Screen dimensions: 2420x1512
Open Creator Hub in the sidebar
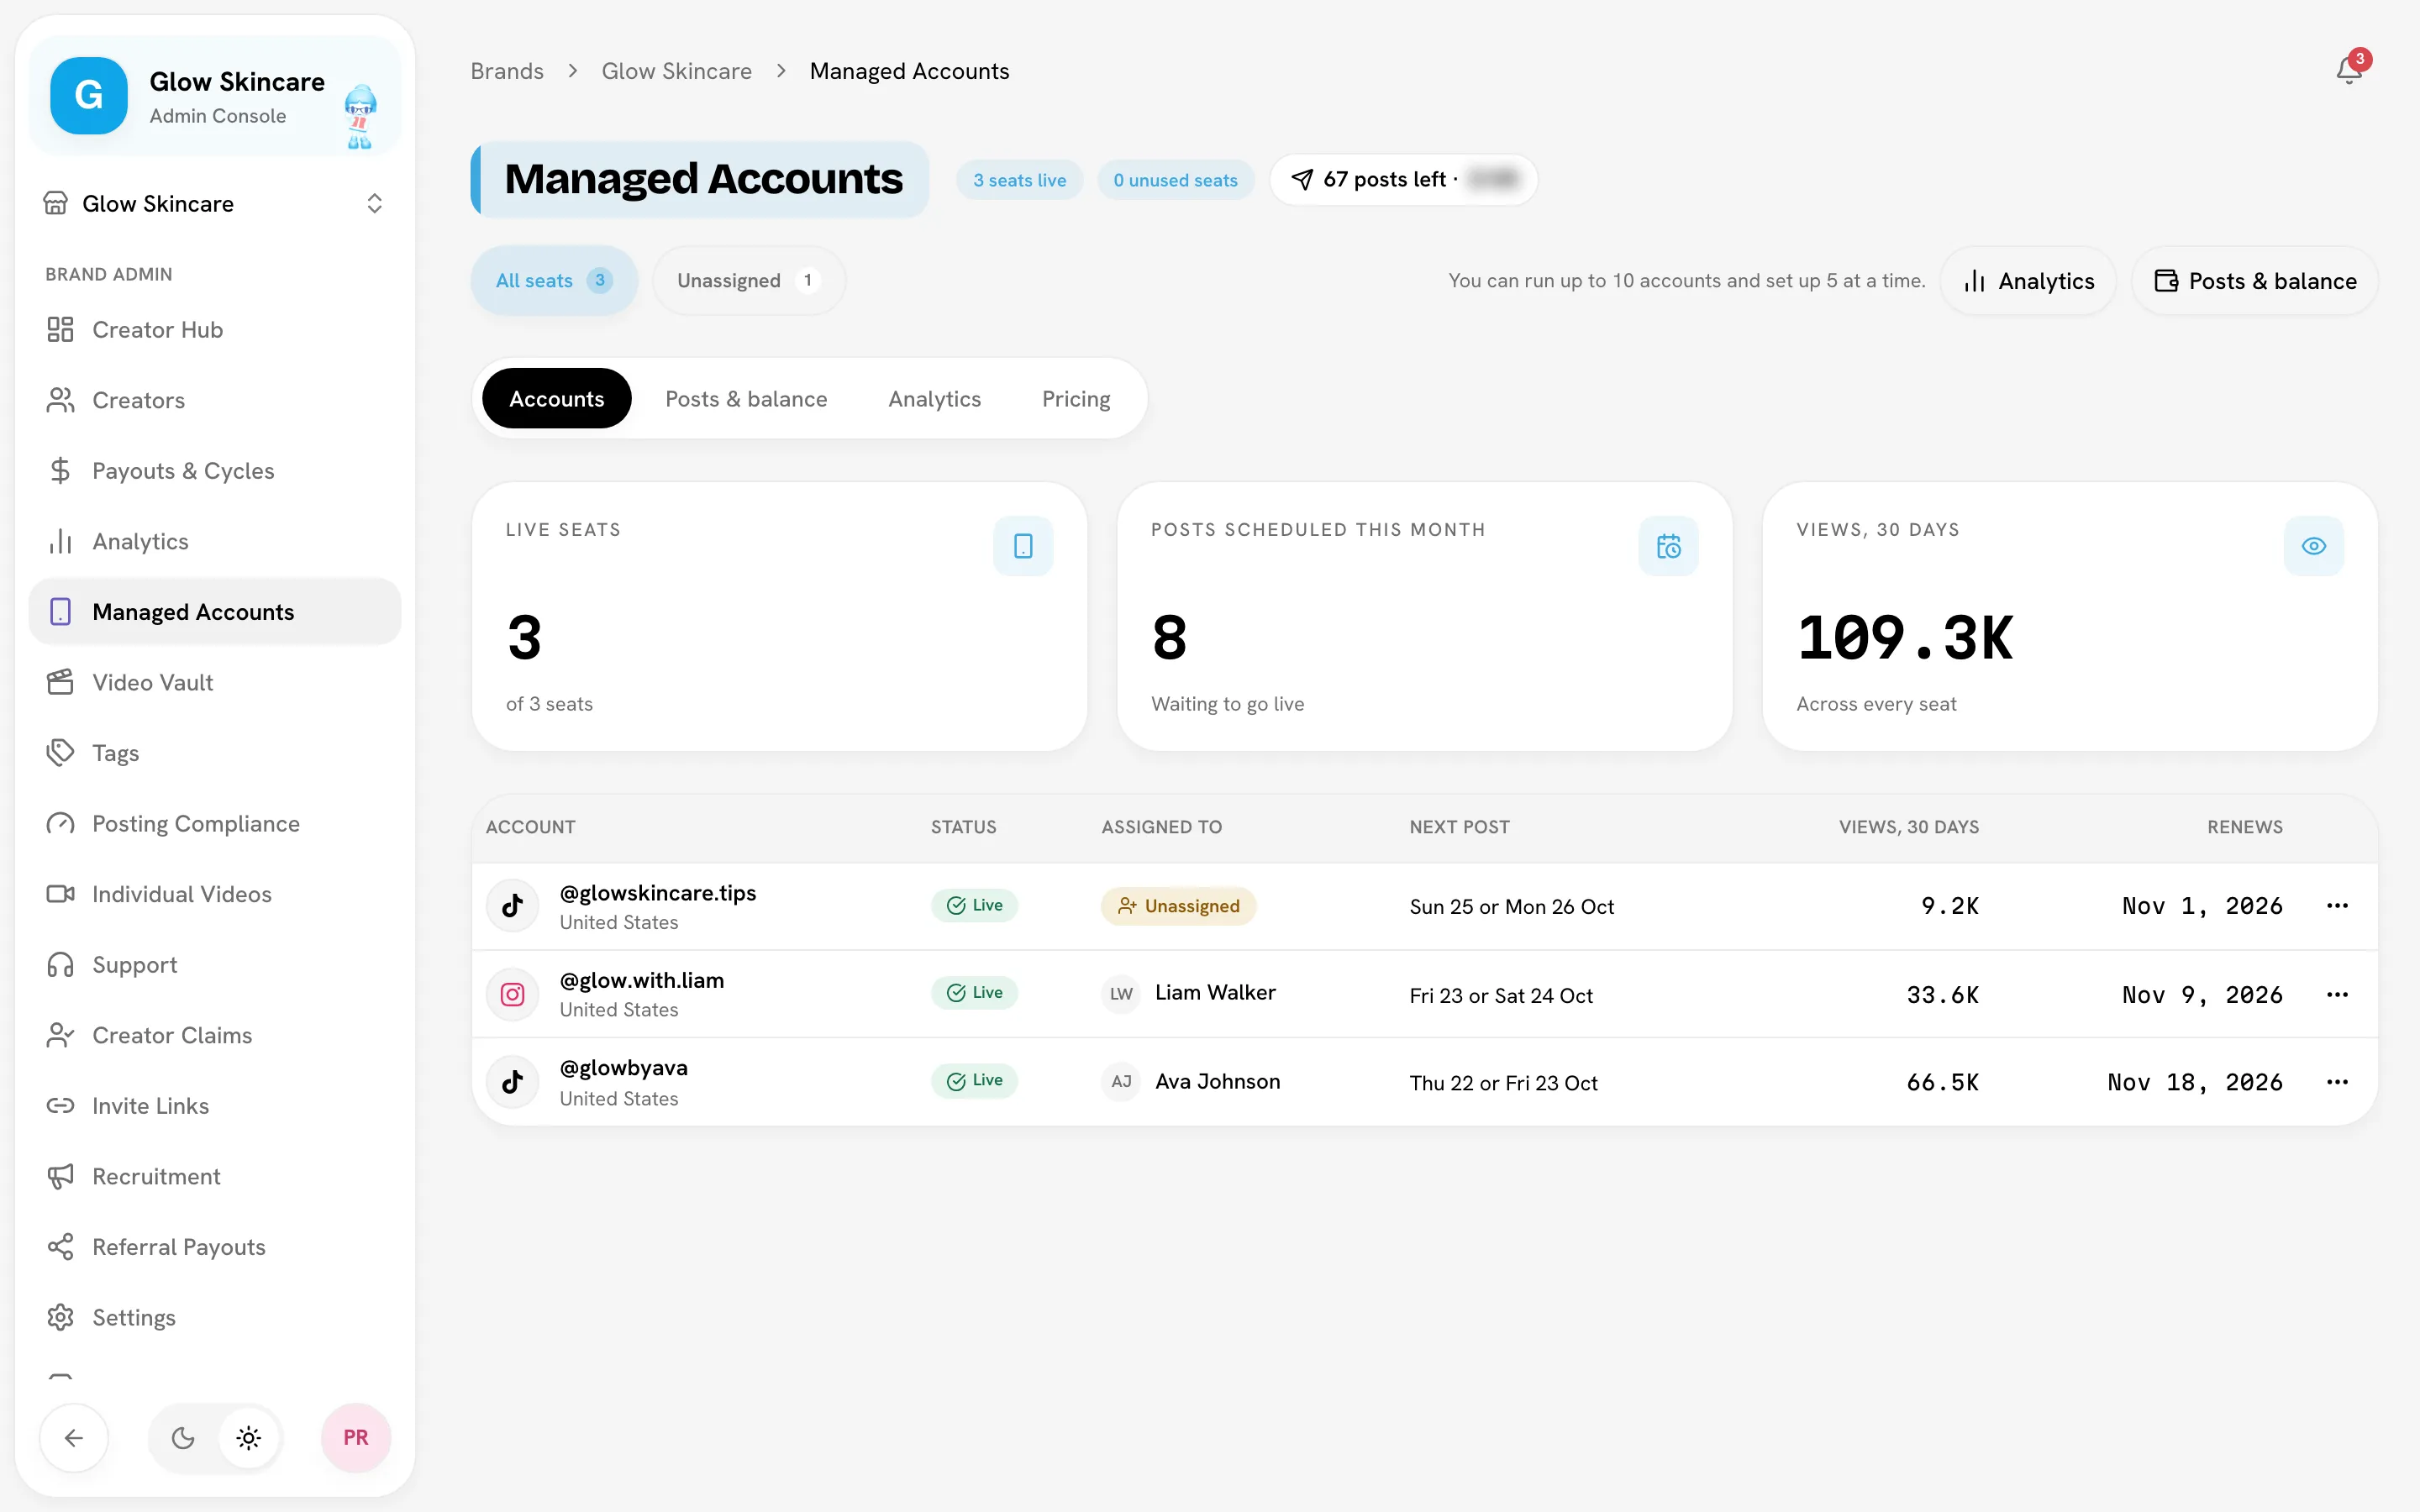215,330
